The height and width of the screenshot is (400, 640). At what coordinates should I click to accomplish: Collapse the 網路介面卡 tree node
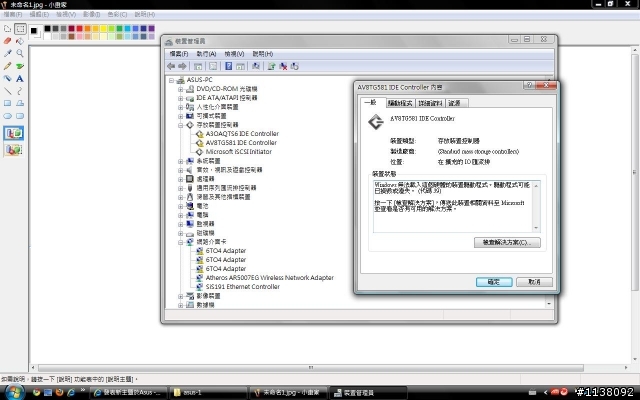point(180,242)
